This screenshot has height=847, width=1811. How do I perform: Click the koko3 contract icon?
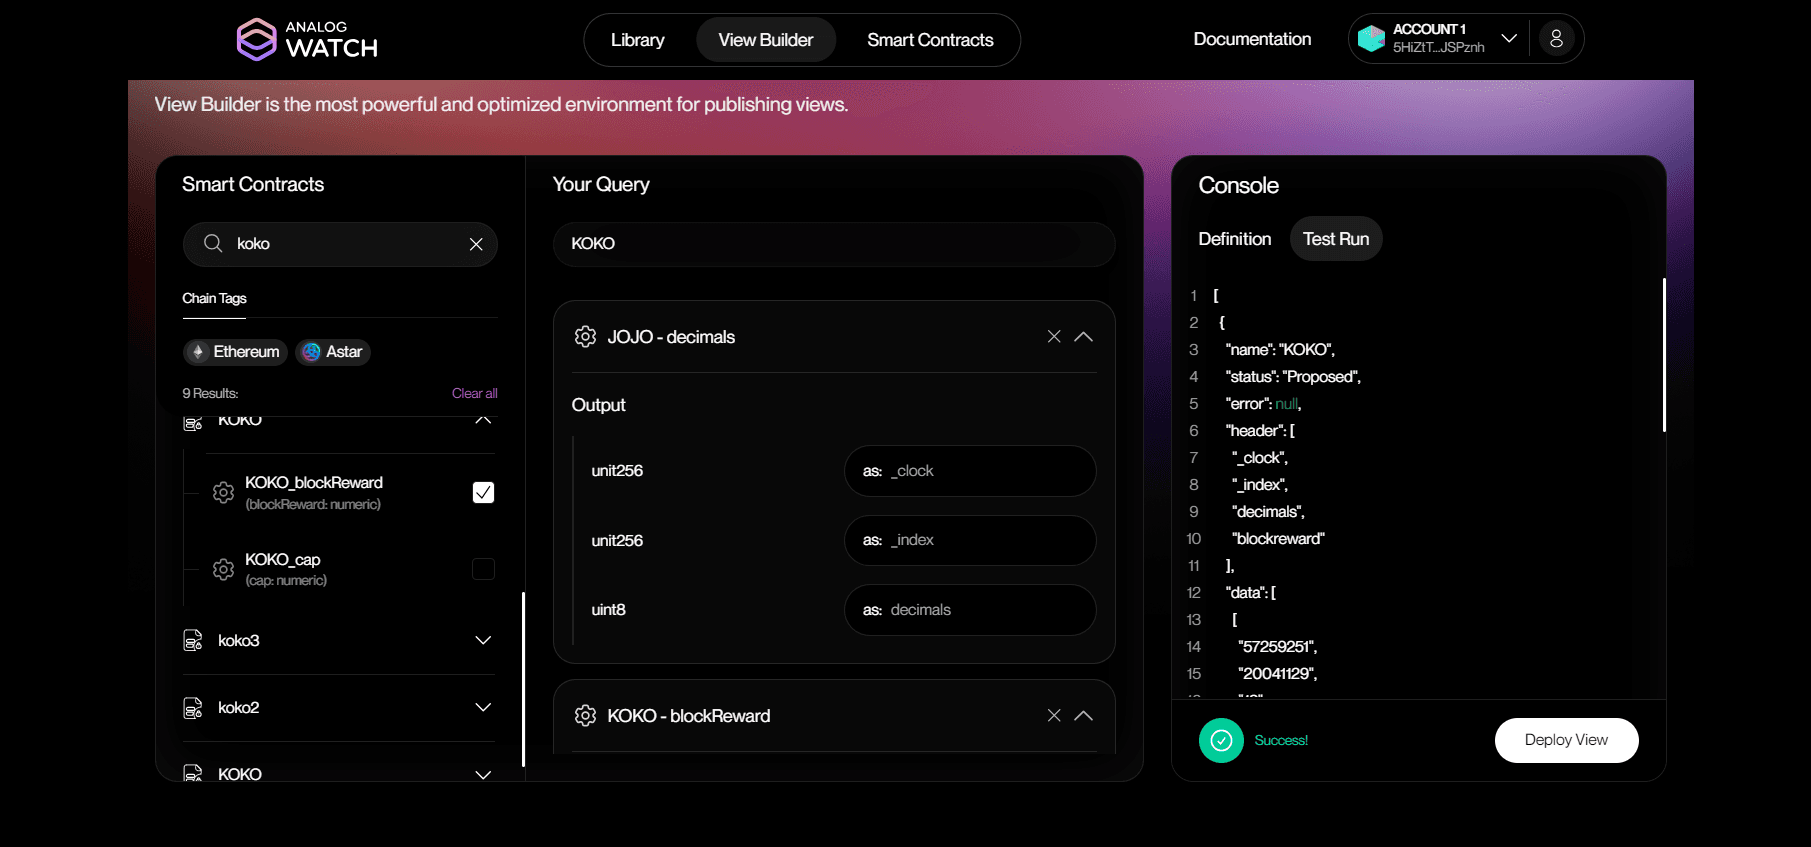click(193, 640)
